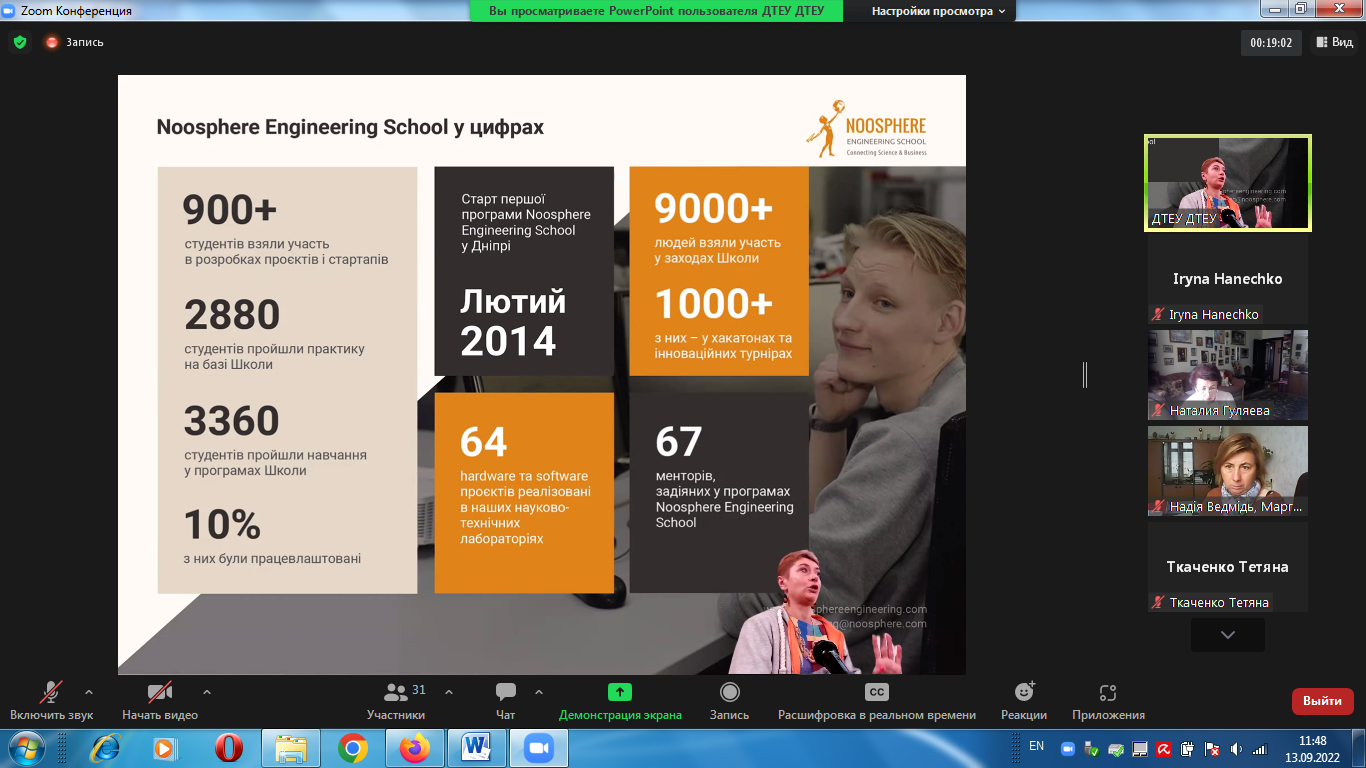Click the 1000+ figure on slide
Viewport: 1366px width, 768px height.
pos(714,303)
